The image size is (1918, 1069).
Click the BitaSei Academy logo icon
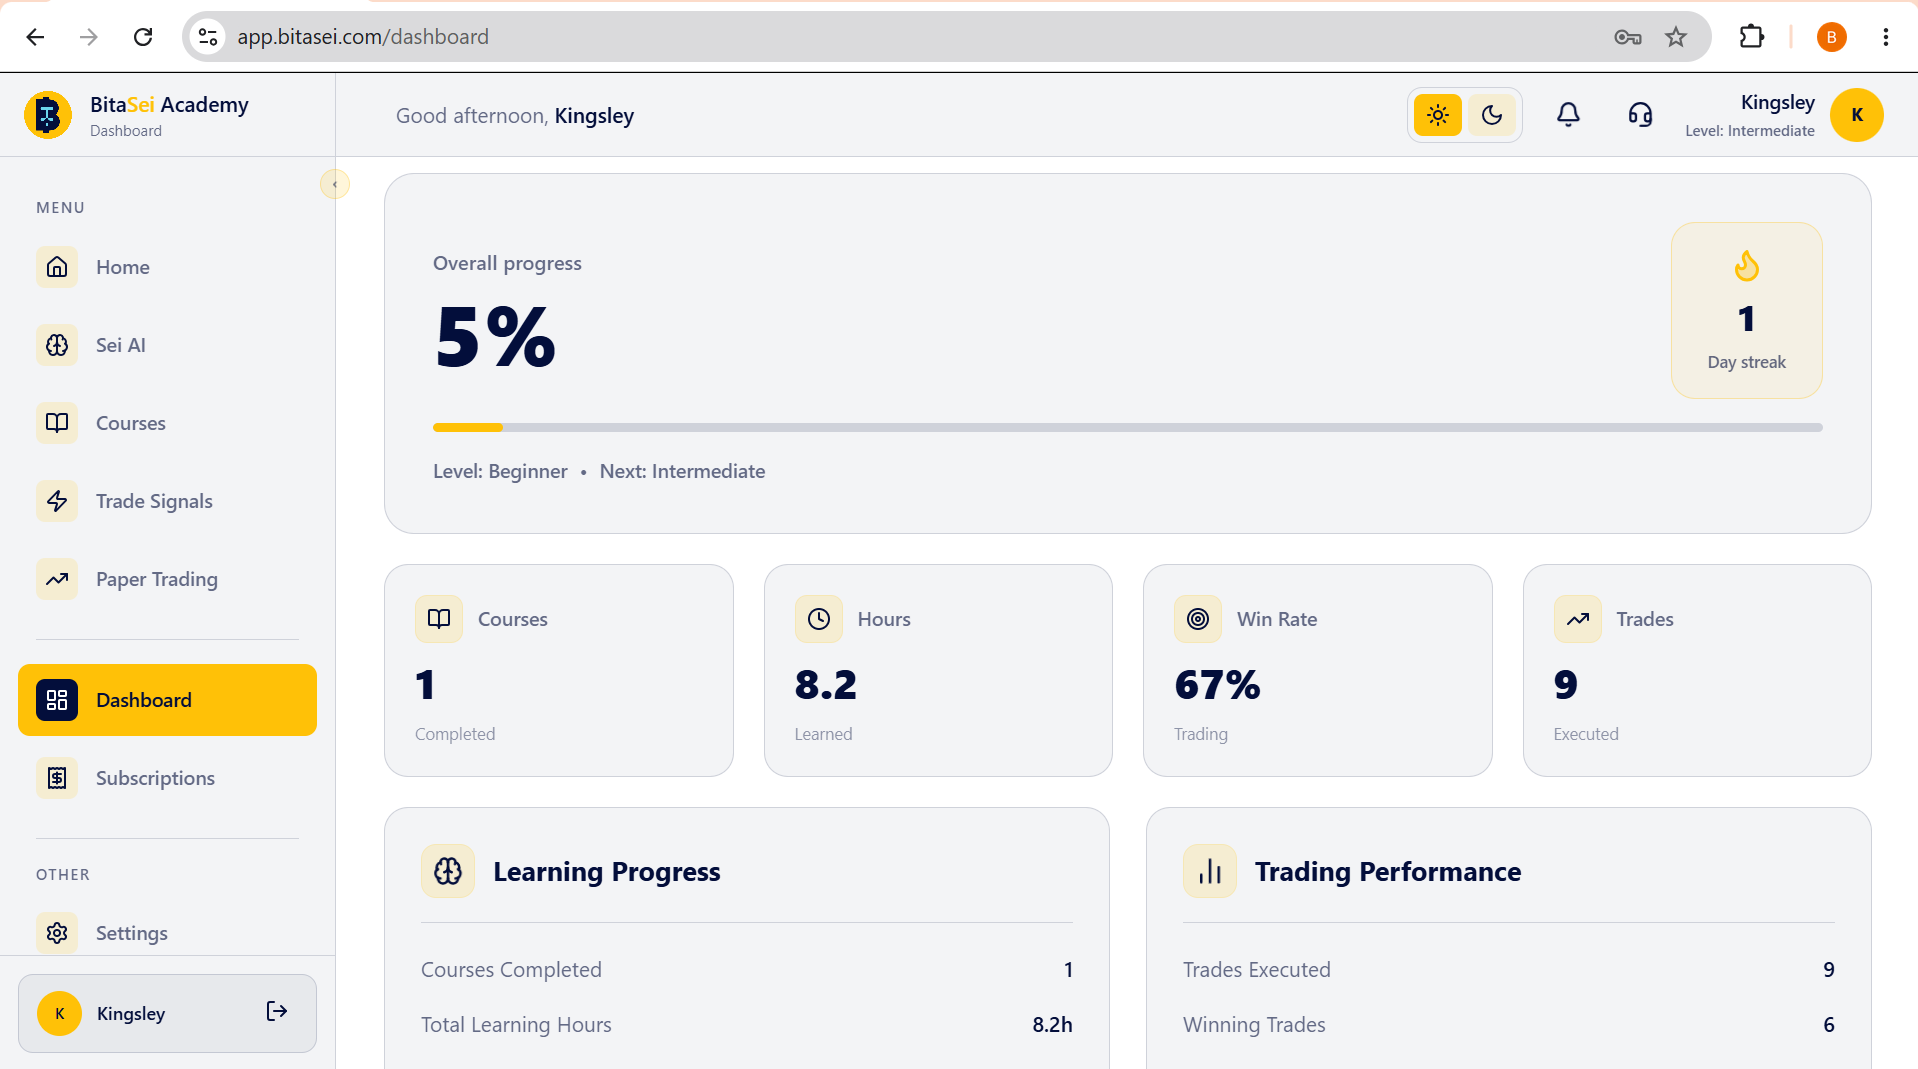click(47, 116)
